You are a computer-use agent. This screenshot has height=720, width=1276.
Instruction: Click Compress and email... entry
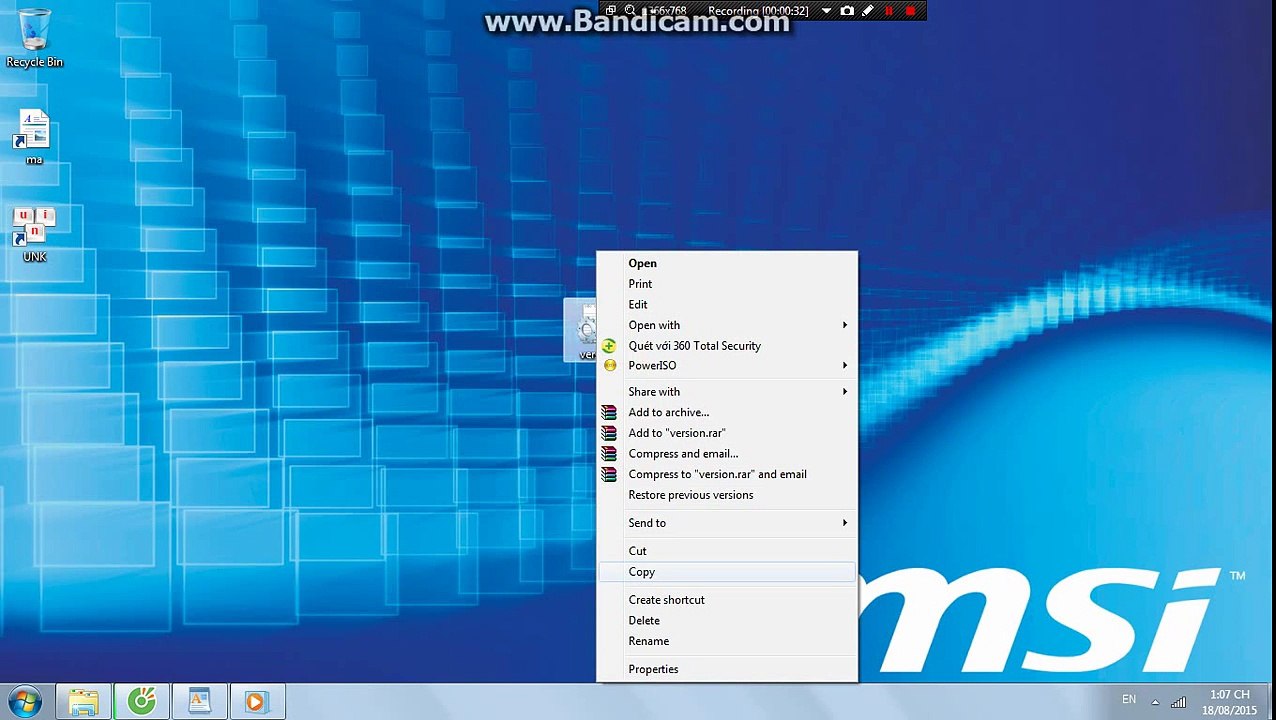727,454
